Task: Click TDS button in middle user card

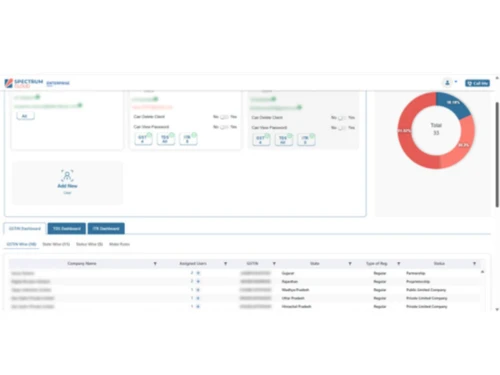Action: 166,139
